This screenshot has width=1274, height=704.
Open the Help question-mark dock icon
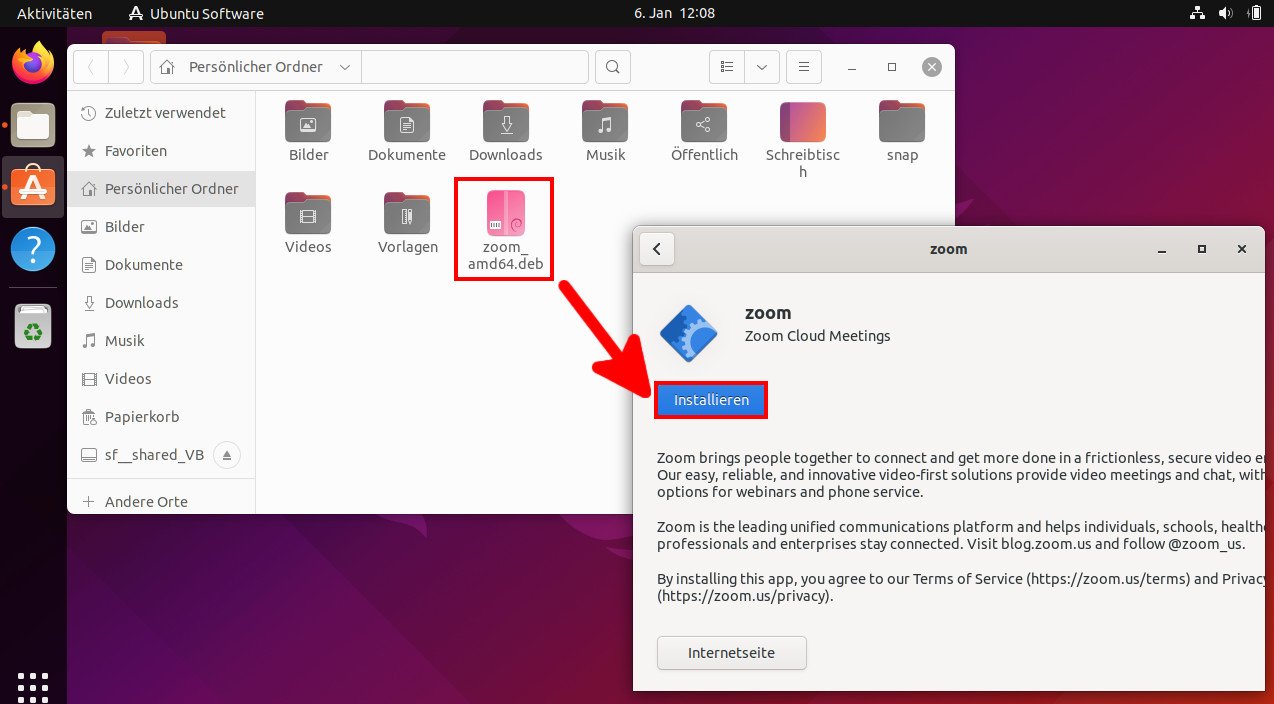[x=31, y=248]
